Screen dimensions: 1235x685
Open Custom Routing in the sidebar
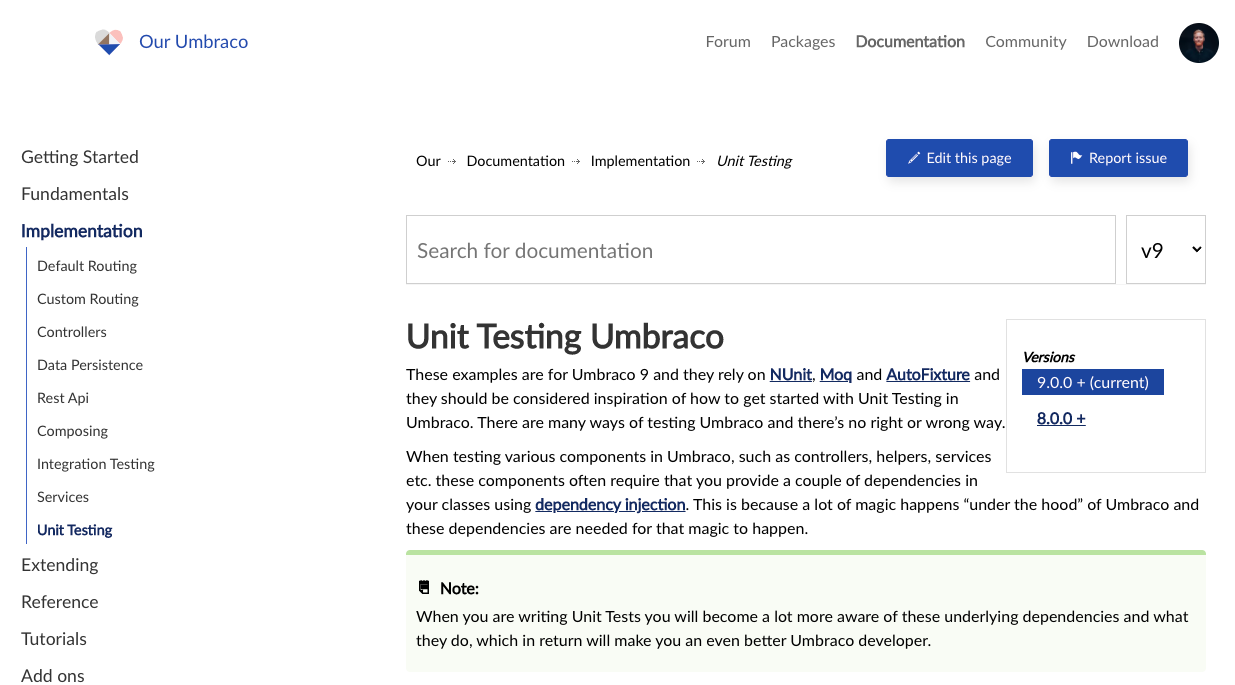tap(88, 299)
